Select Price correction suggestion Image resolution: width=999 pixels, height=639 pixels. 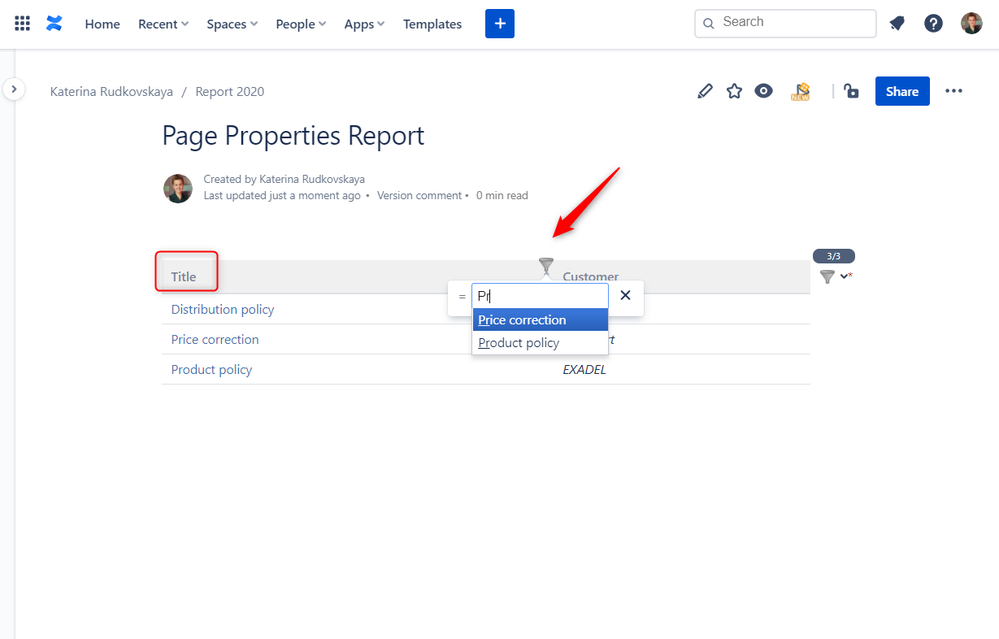click(540, 320)
